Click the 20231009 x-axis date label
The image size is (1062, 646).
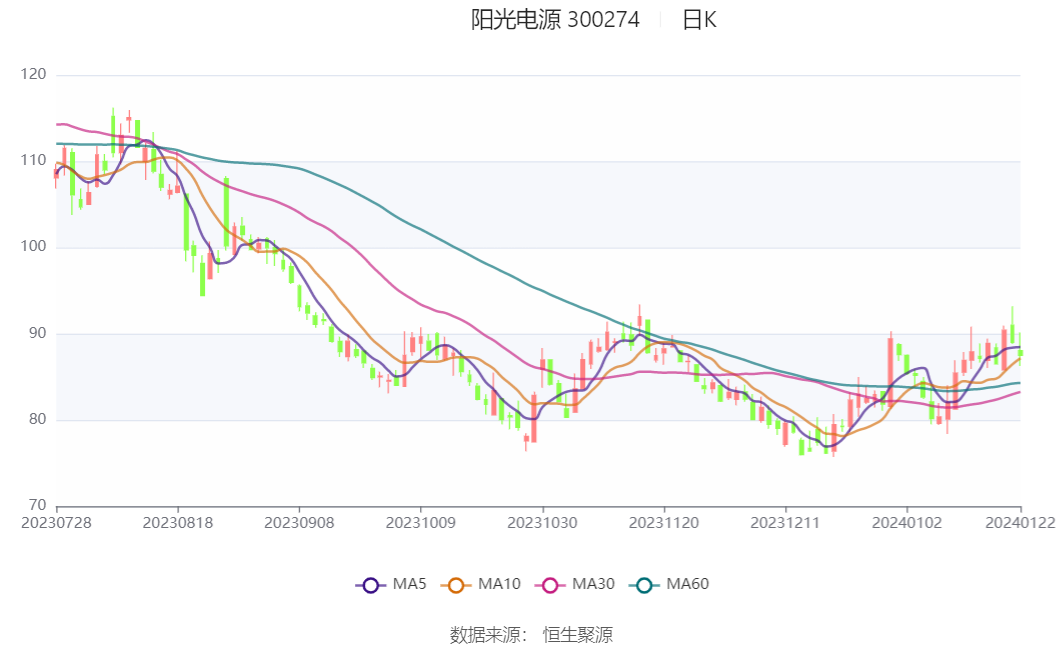coord(421,523)
